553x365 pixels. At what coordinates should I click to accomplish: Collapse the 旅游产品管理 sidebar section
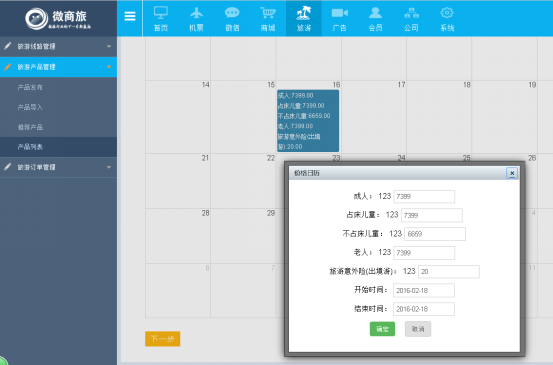(x=58, y=67)
